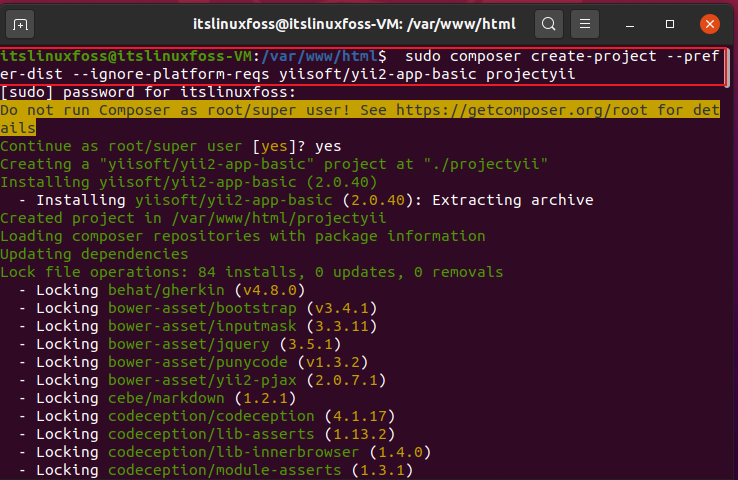Maximize the terminal window
738x480 pixels.
pos(670,24)
